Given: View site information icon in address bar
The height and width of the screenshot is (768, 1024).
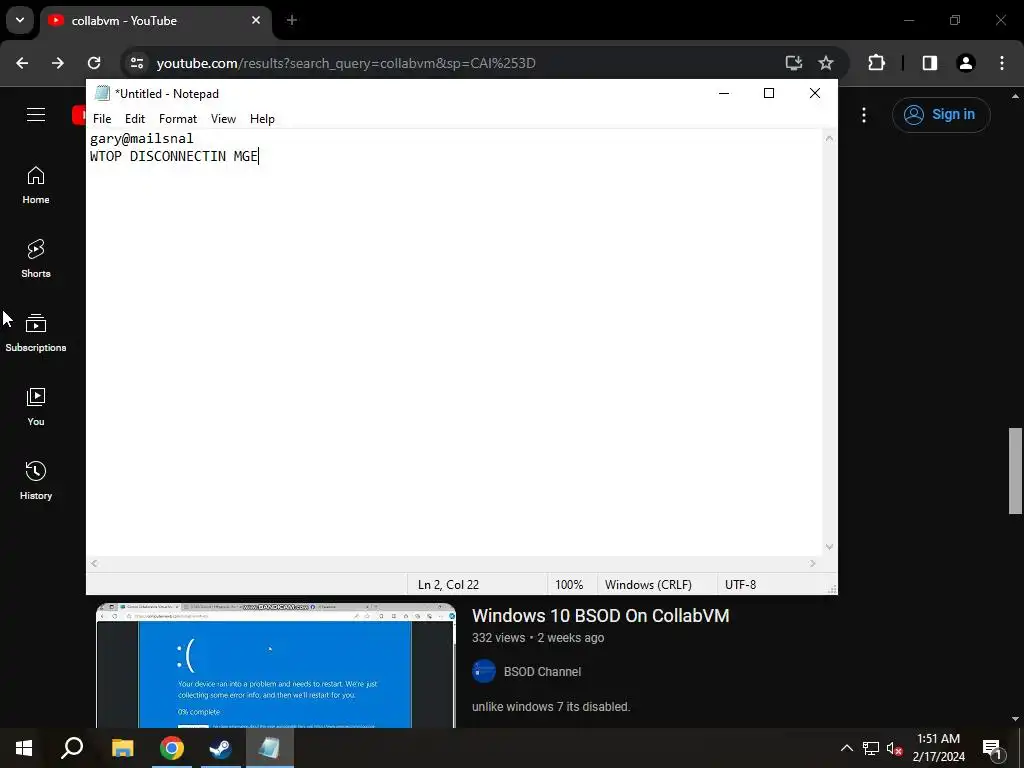Looking at the screenshot, I should pos(136,63).
